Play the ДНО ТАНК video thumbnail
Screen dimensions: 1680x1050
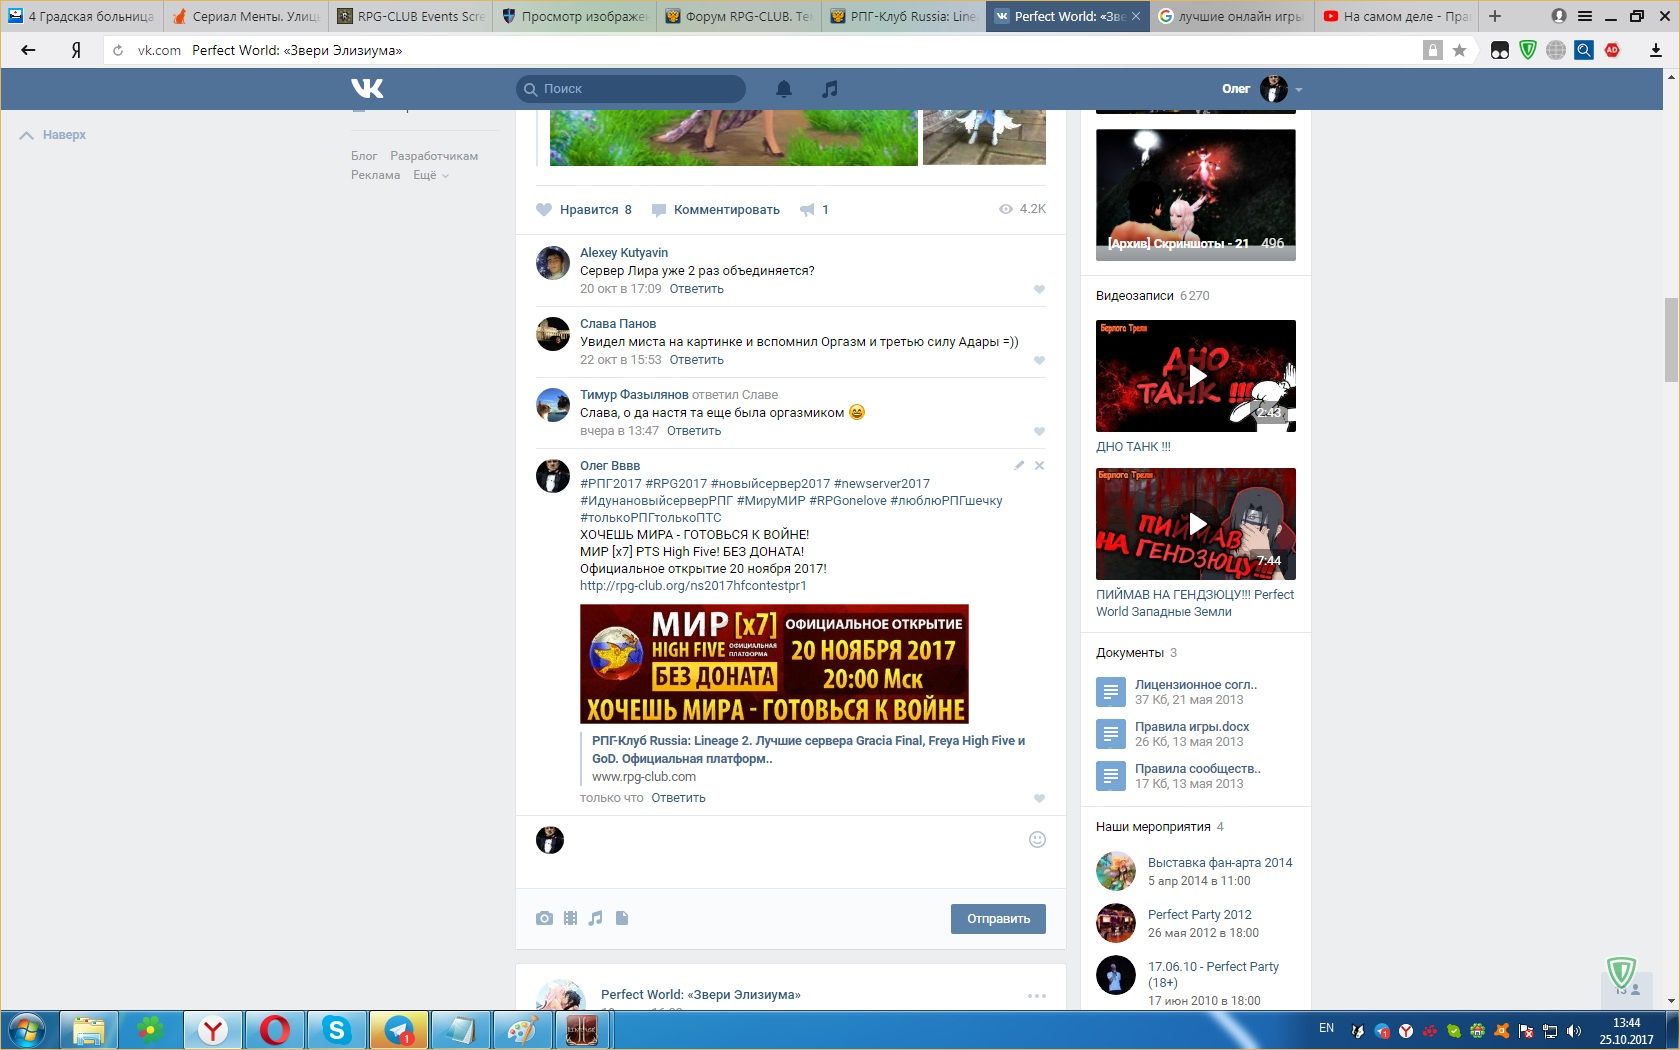coord(1196,376)
